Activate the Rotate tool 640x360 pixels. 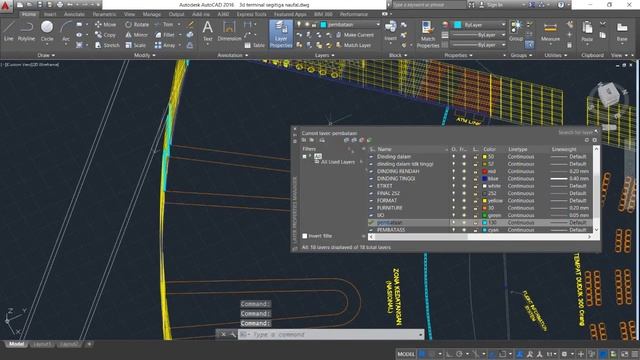click(x=137, y=24)
